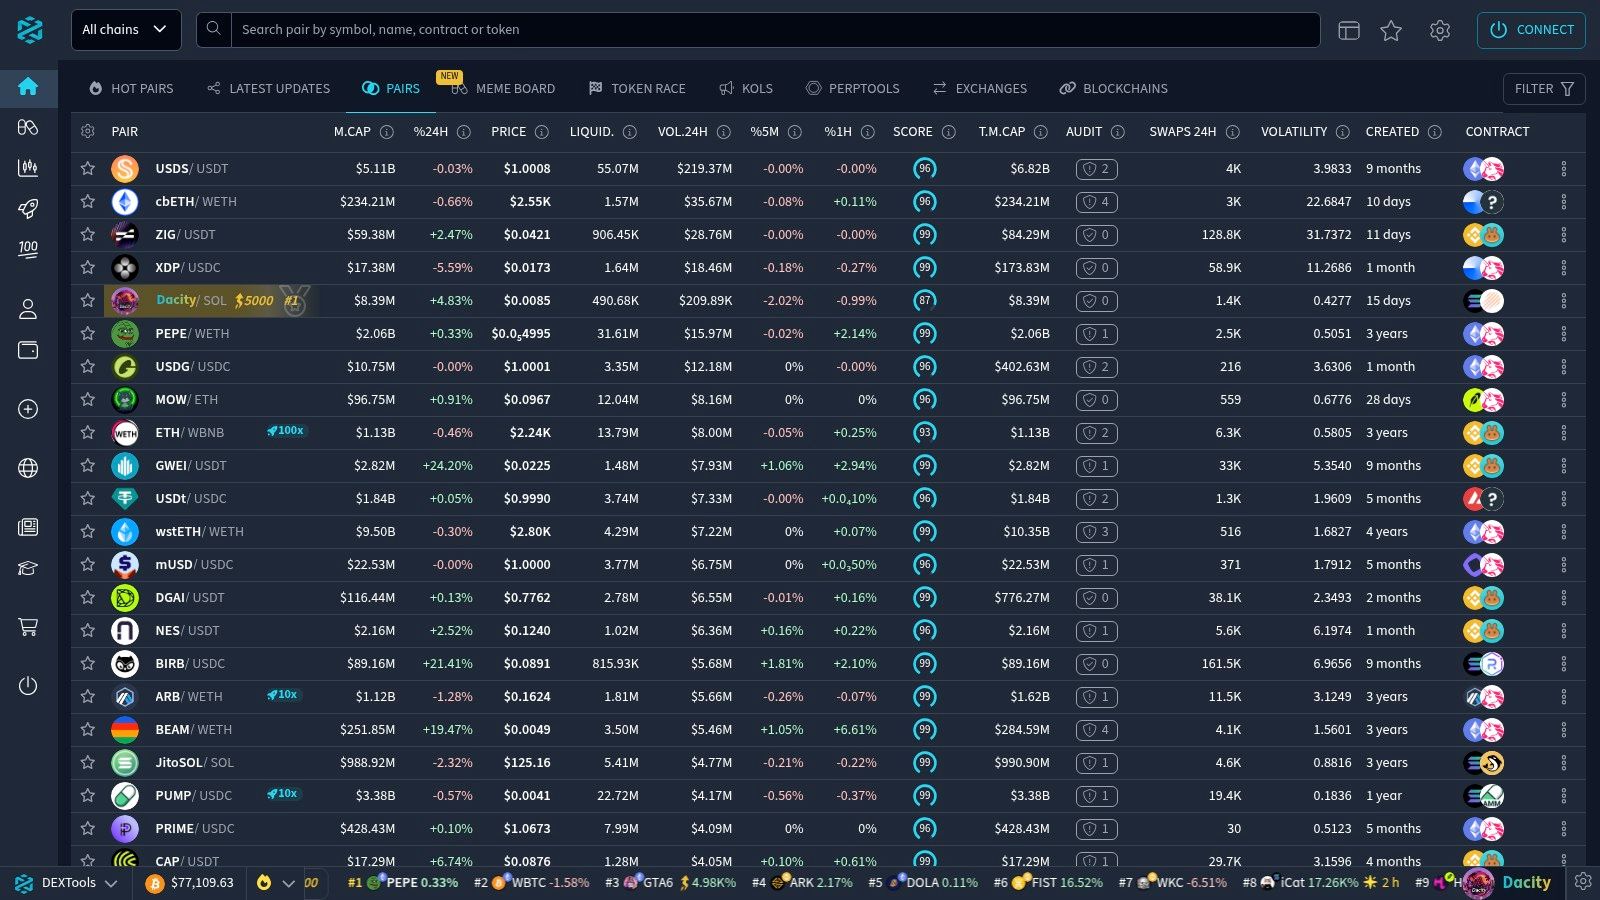Favorite the GWEI/USDT pair star

click(x=88, y=466)
